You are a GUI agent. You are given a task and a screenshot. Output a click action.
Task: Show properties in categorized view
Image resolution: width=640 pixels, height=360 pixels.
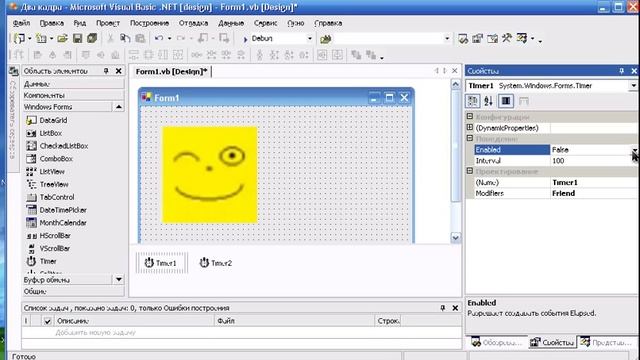click(x=473, y=101)
